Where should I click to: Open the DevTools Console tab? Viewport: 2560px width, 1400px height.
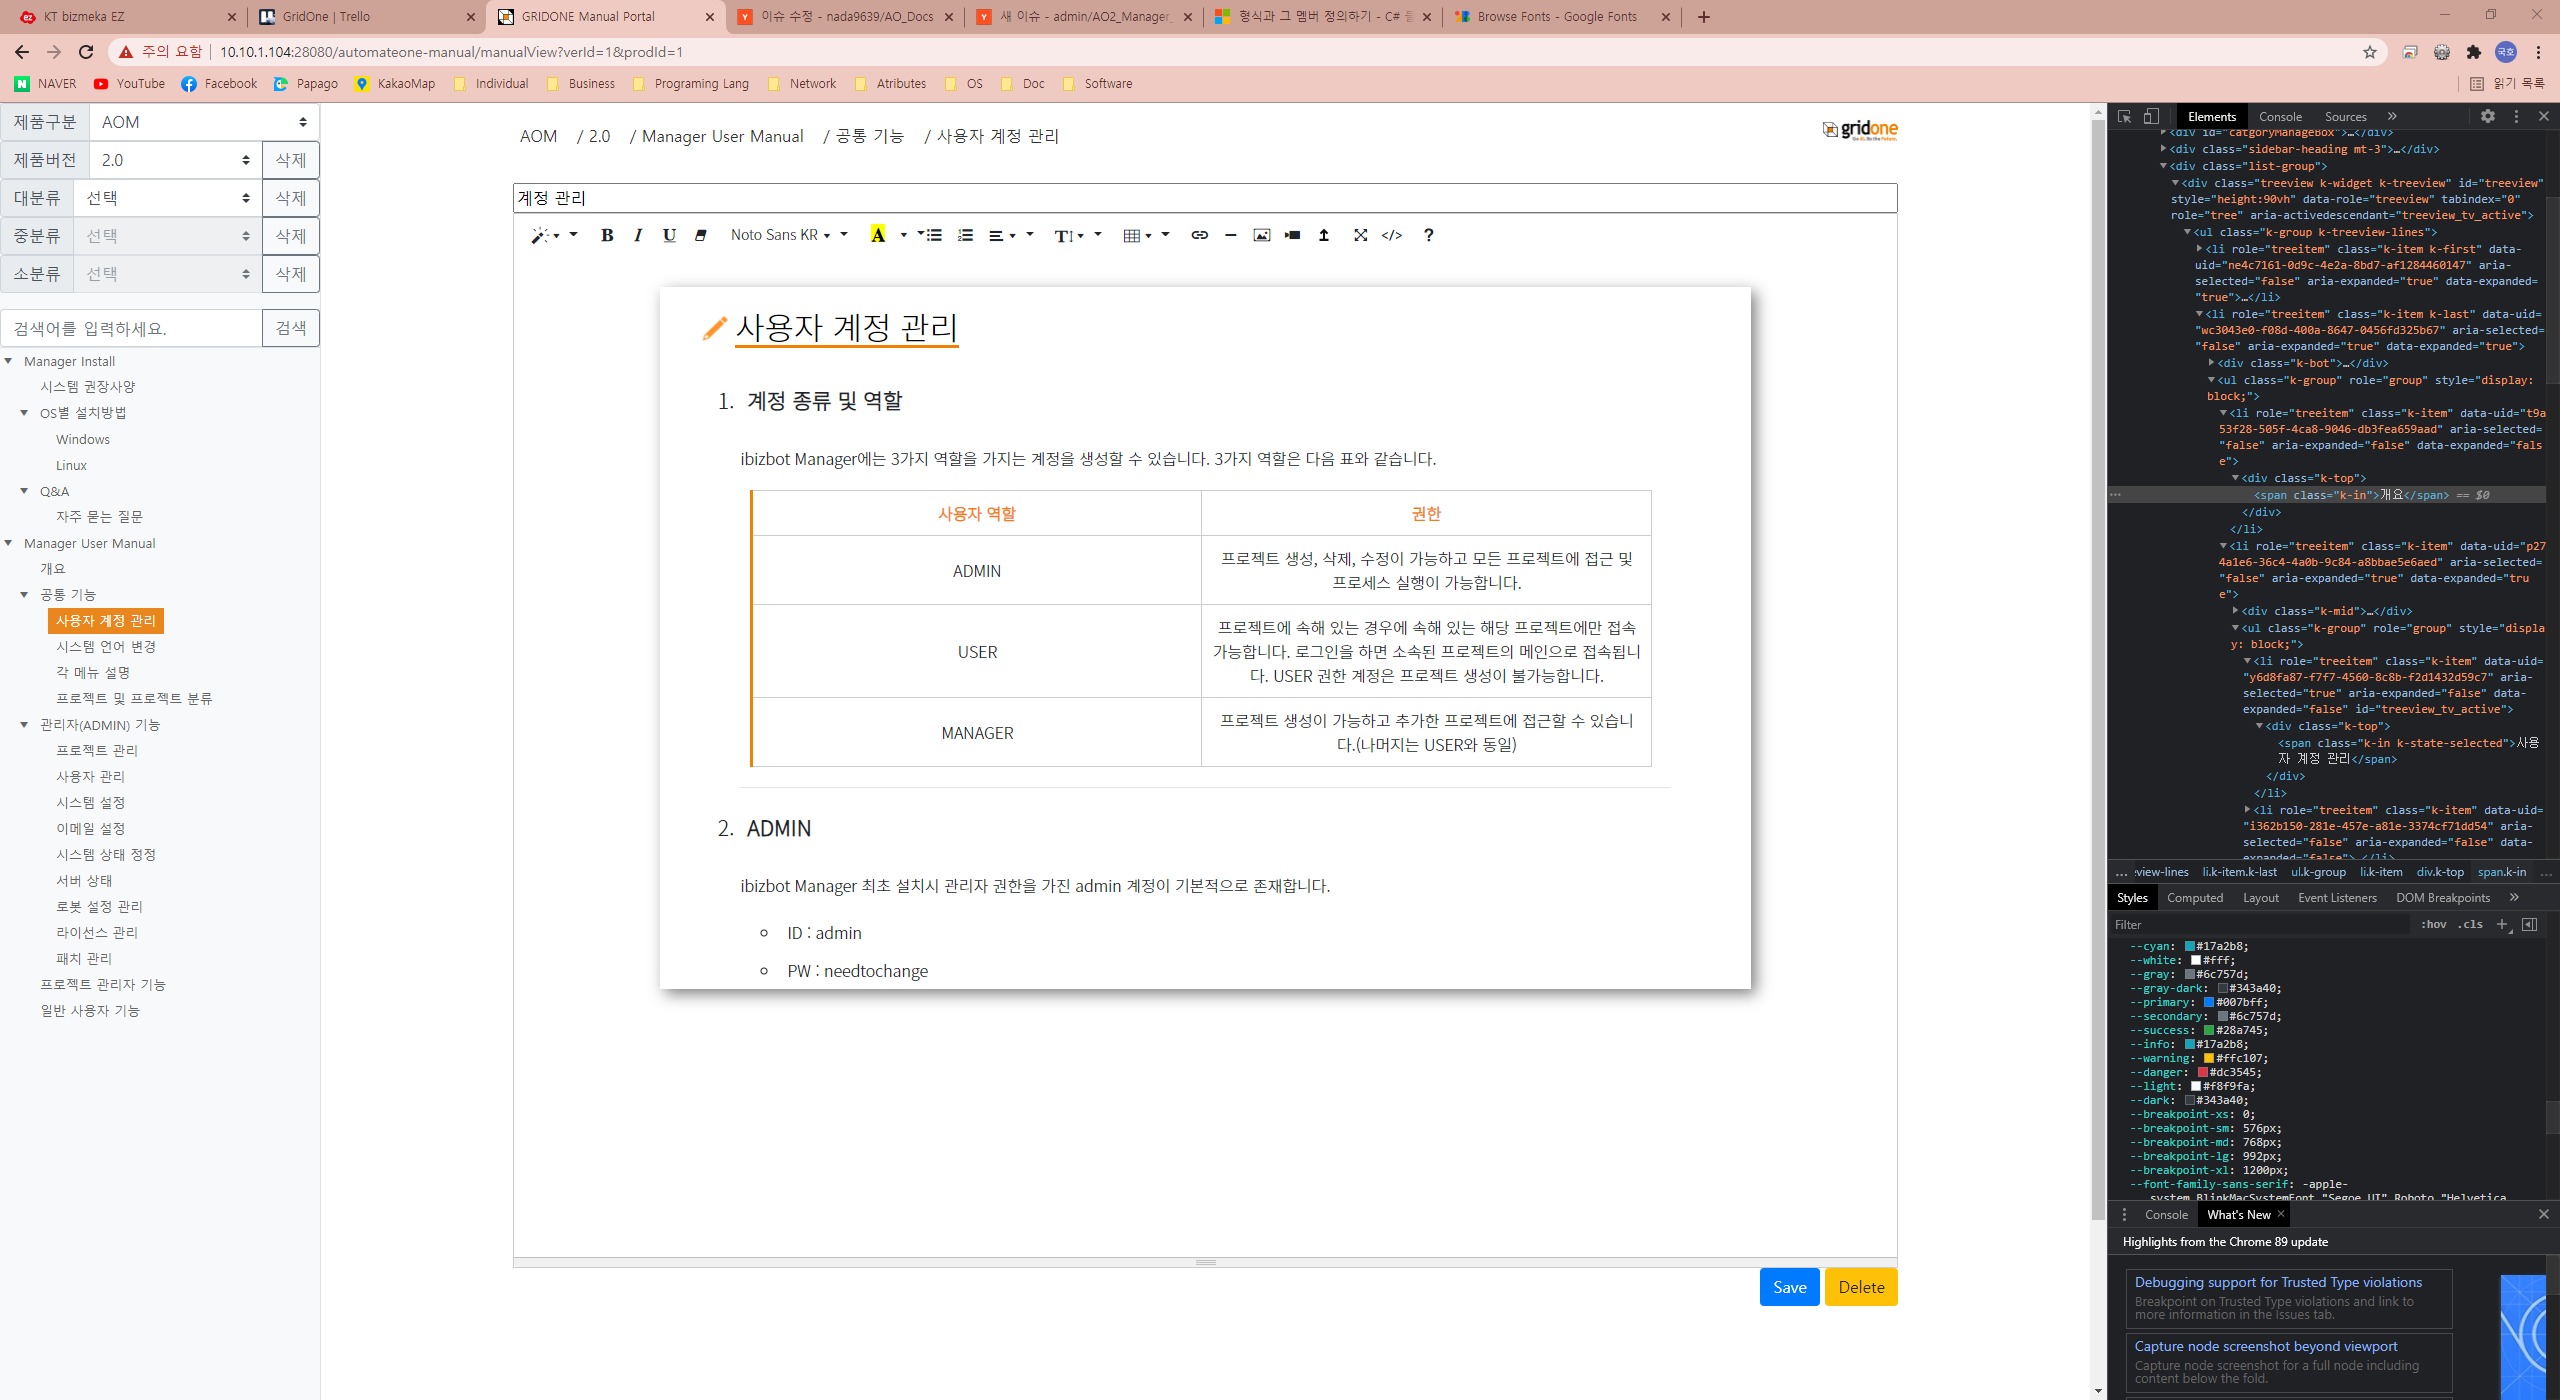(2279, 116)
